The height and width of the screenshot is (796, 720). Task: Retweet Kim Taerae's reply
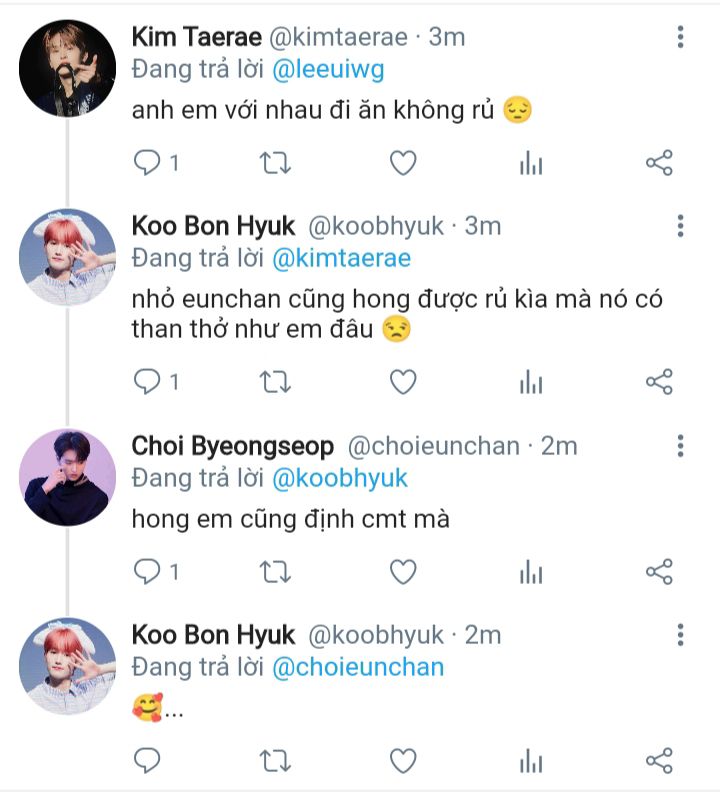coord(275,163)
